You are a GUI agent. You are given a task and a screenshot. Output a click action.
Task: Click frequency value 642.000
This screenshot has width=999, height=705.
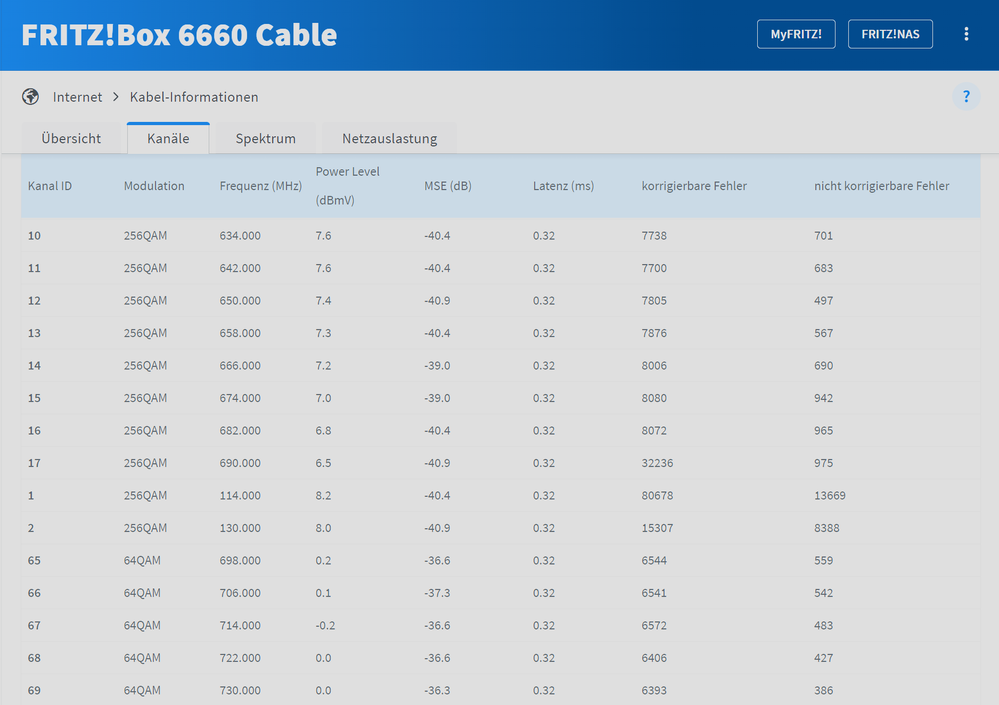240,268
